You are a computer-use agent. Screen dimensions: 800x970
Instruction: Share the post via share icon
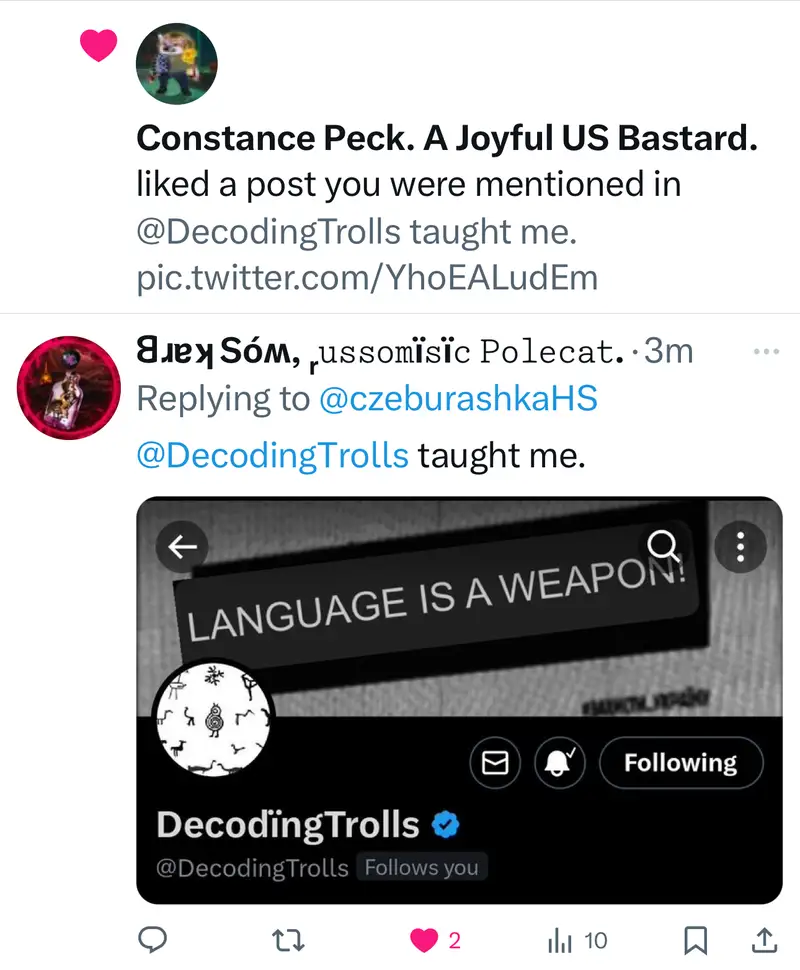click(764, 939)
